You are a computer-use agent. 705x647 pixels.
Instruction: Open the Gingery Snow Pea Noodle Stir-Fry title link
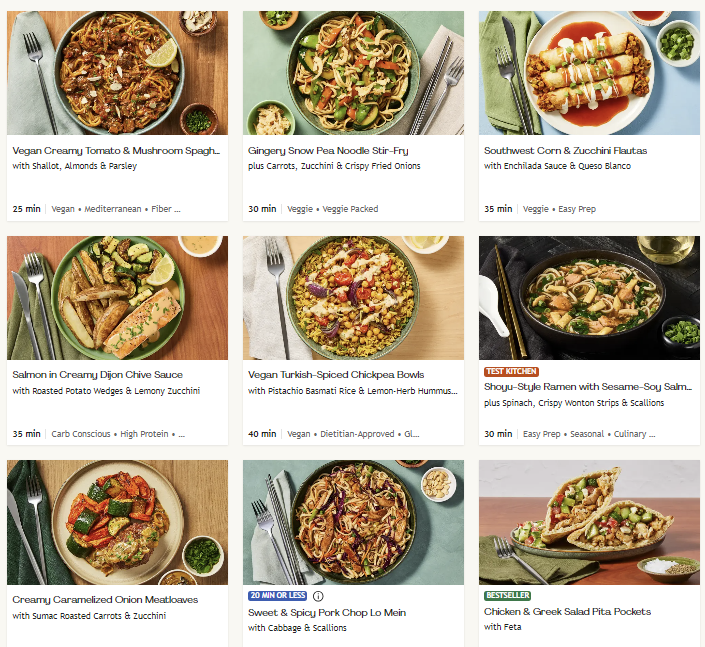click(328, 151)
